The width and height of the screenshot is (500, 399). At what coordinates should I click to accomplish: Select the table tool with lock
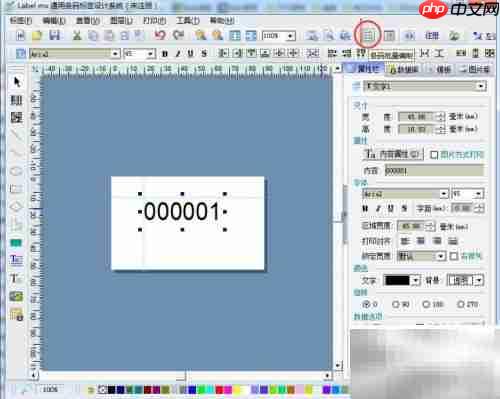coord(16,314)
